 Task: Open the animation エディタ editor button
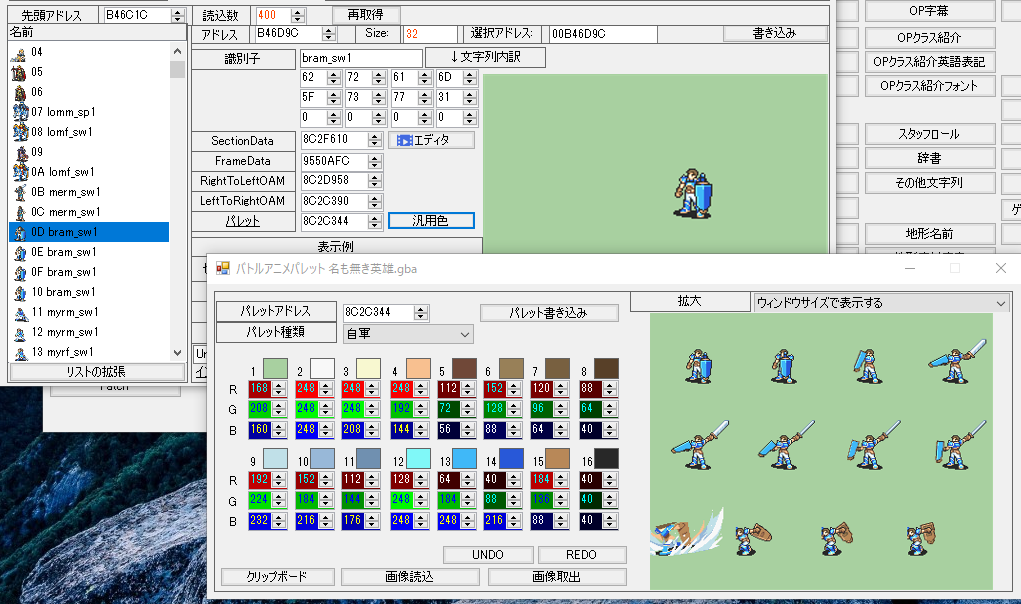click(431, 140)
